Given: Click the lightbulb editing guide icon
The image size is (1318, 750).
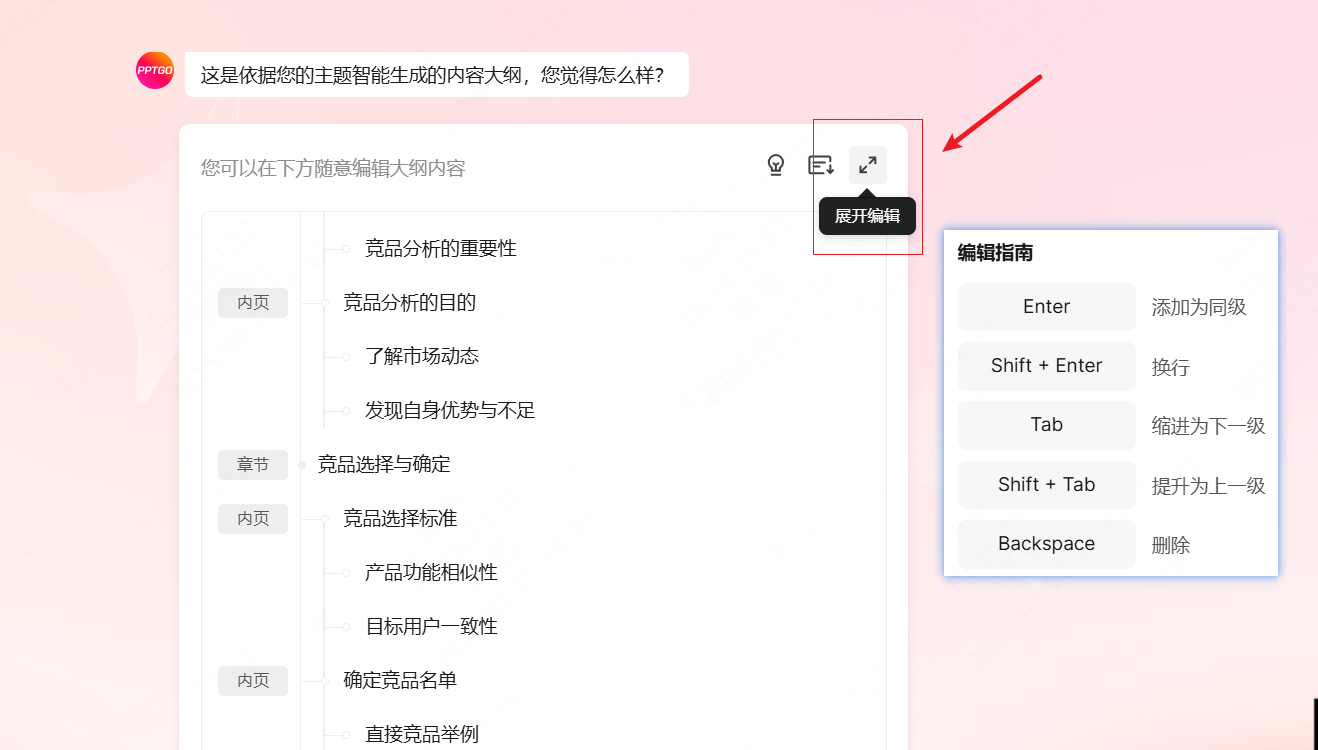Looking at the screenshot, I should point(776,165).
